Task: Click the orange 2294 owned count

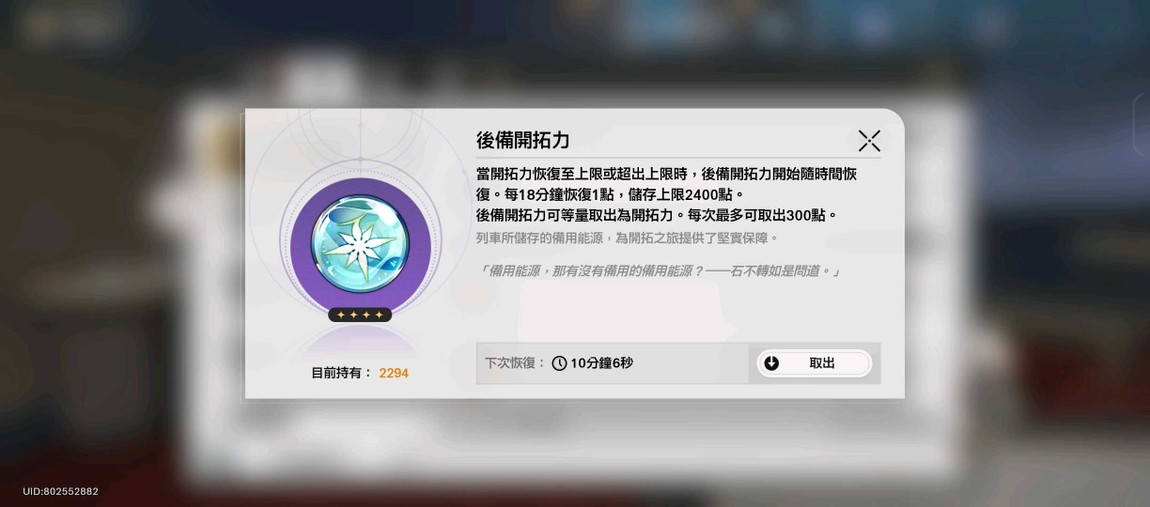Action: pos(394,373)
